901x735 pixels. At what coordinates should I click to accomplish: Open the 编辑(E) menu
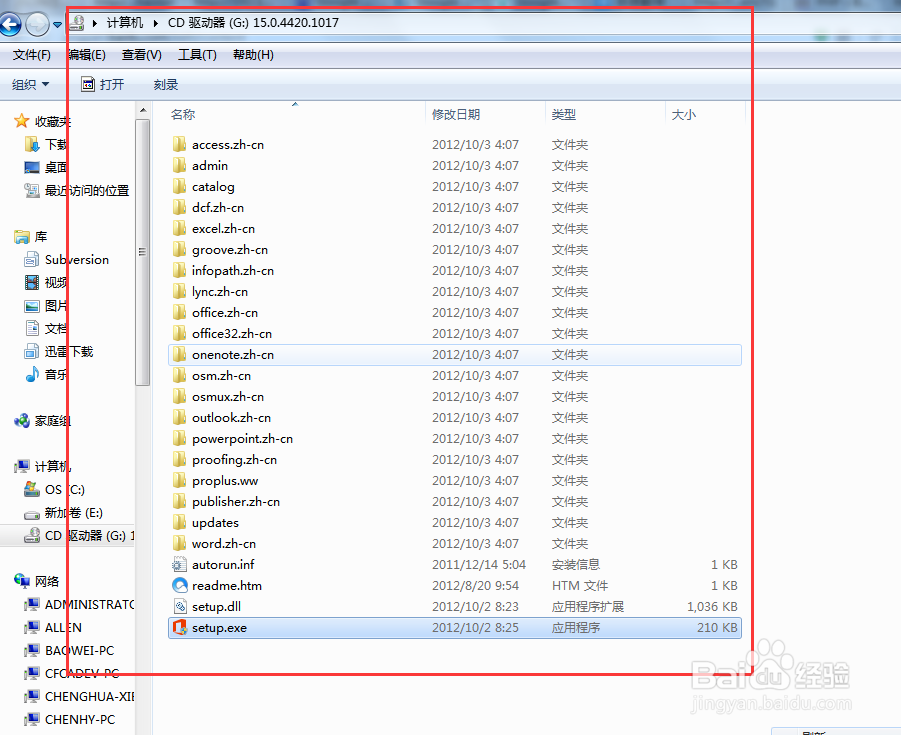pos(87,55)
